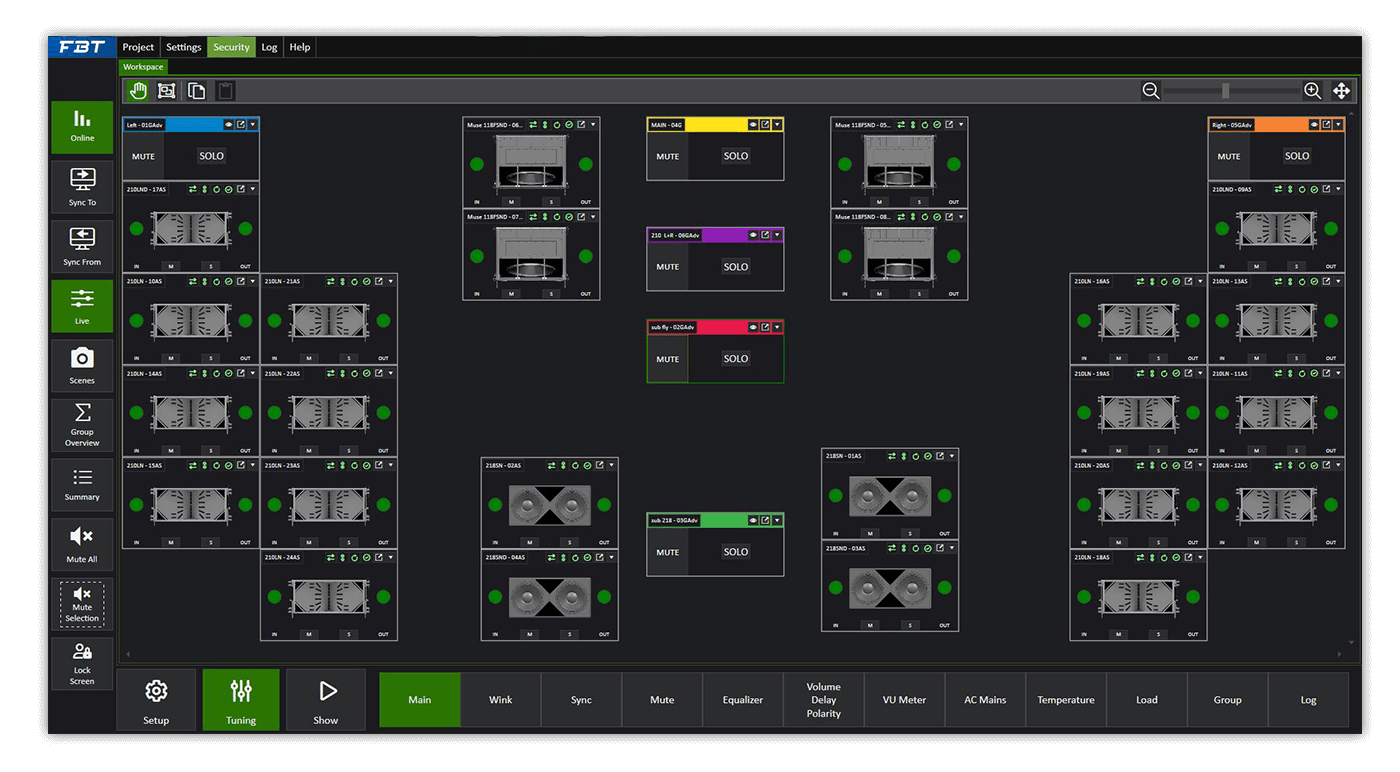Toggle eye visibility on MAIN - 04G group
1400x772 pixels.
point(752,125)
